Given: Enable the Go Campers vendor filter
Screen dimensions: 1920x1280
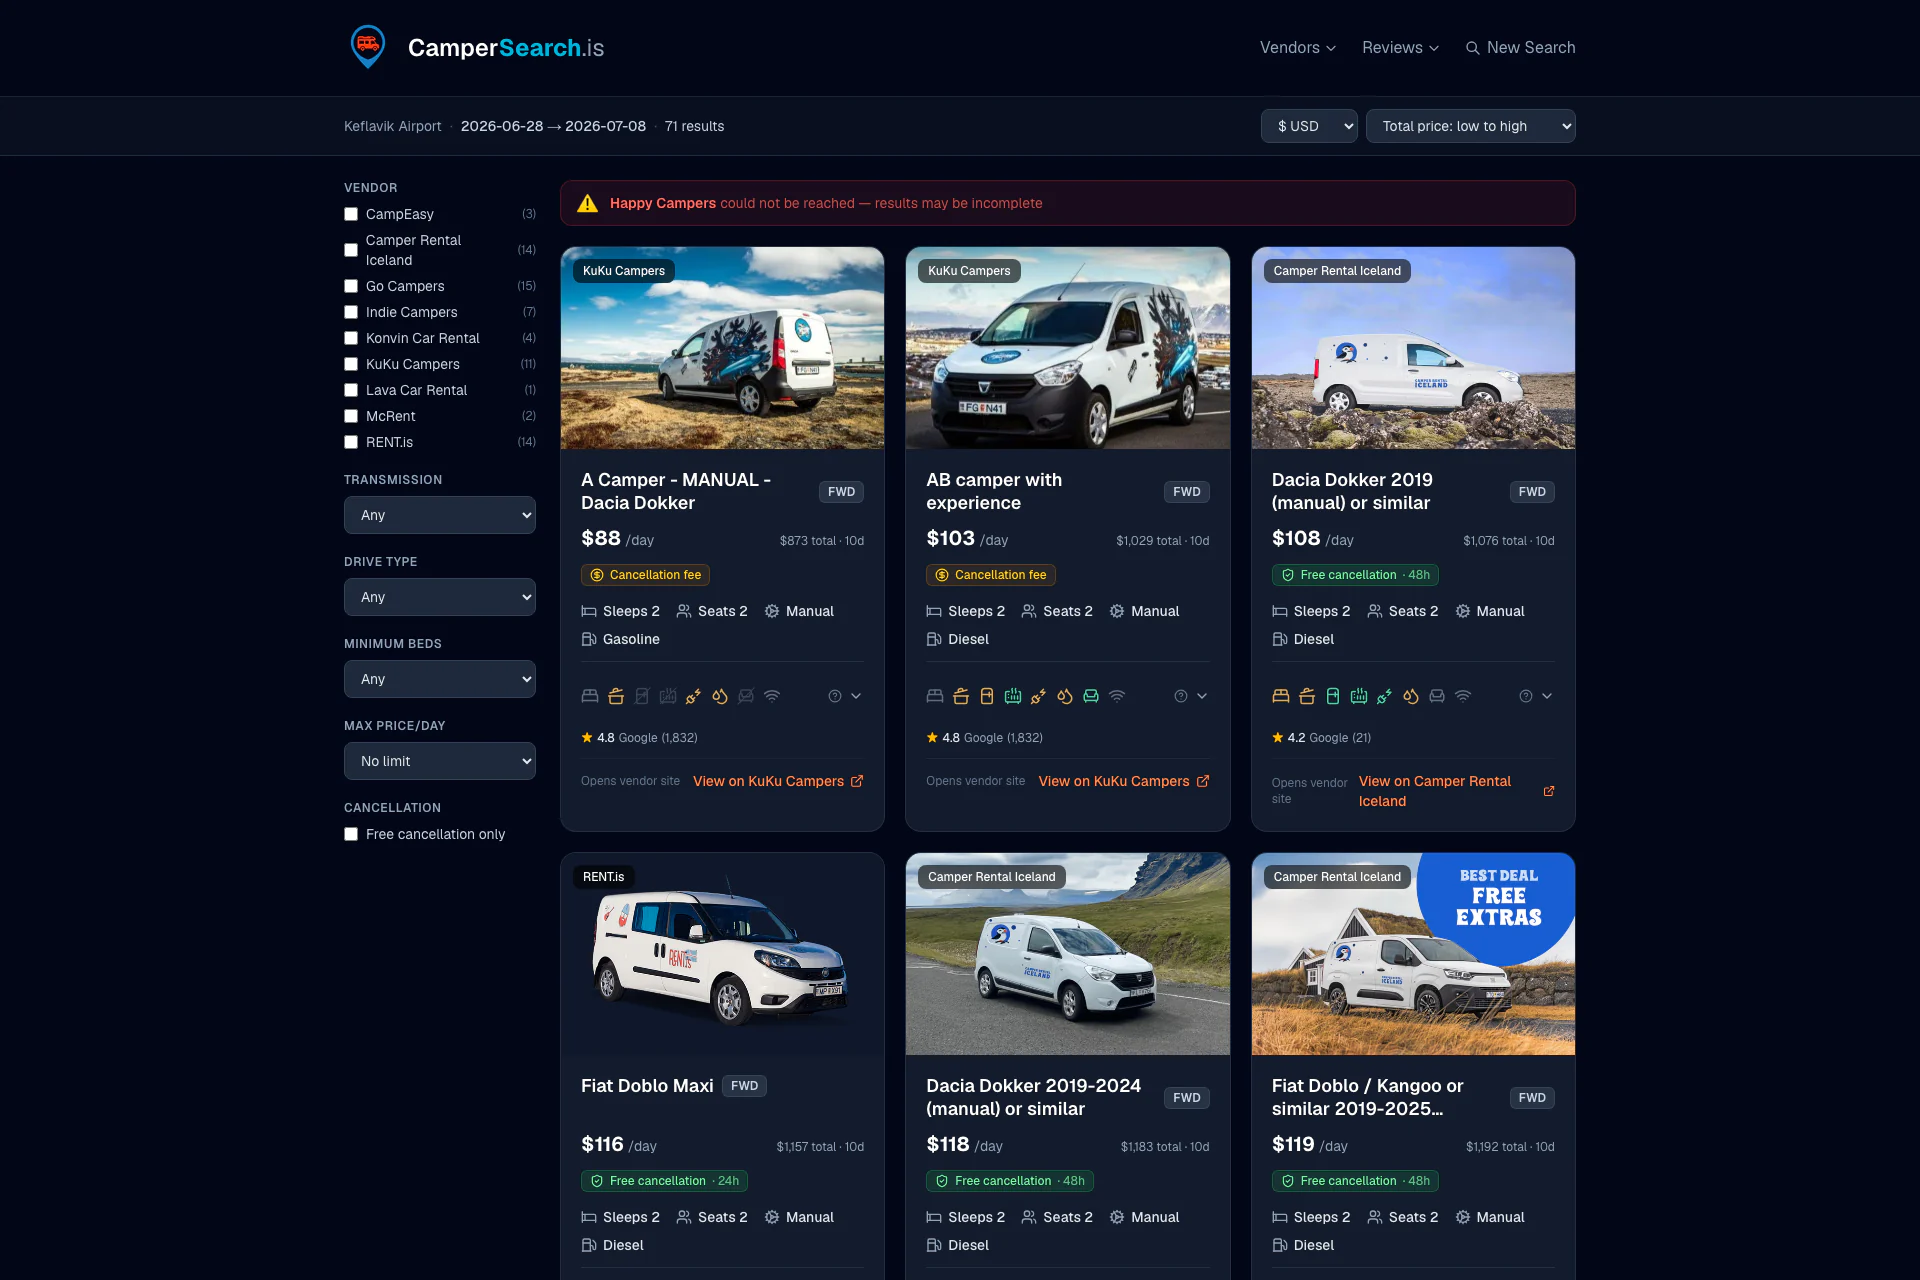Looking at the screenshot, I should [351, 286].
